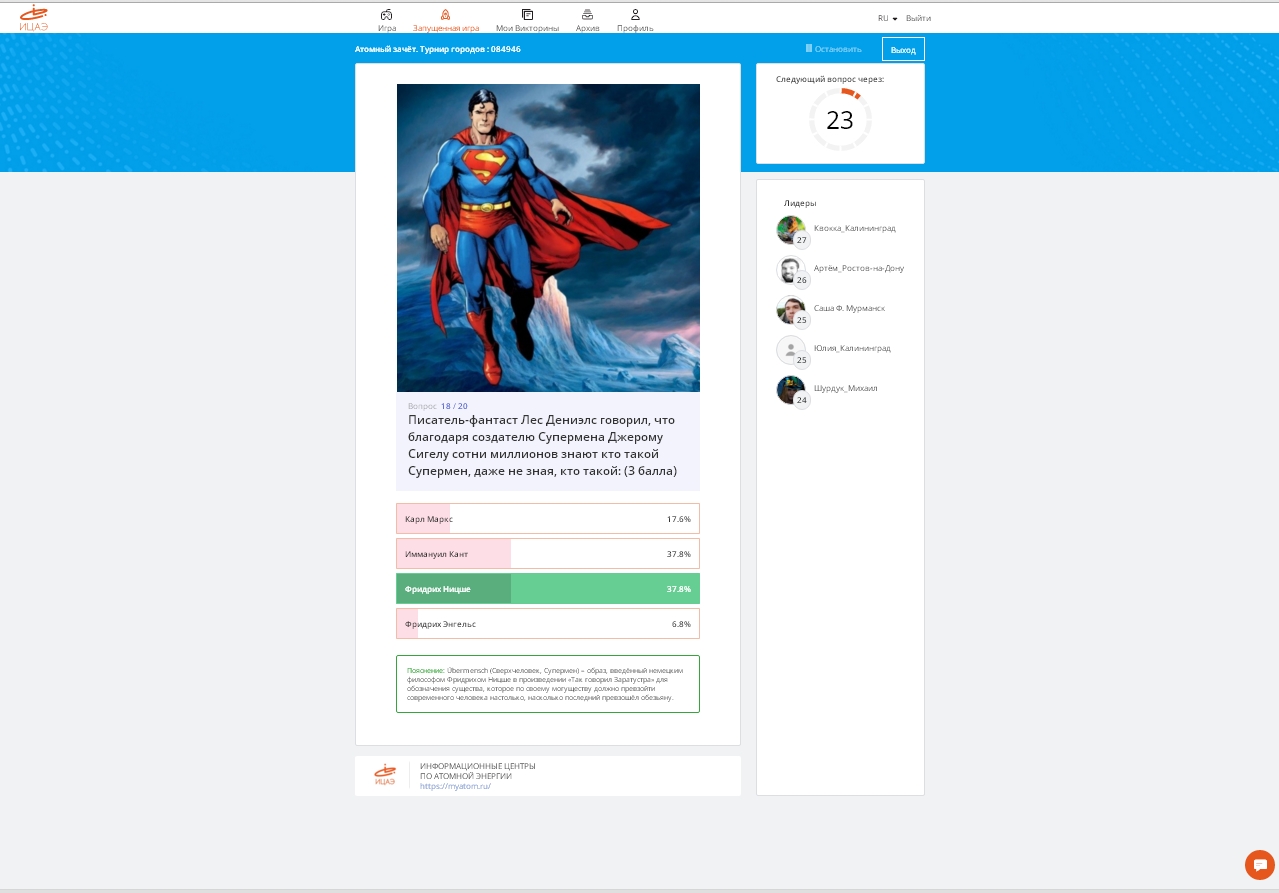Click the name Саша Ф. Мурманск

point(849,308)
